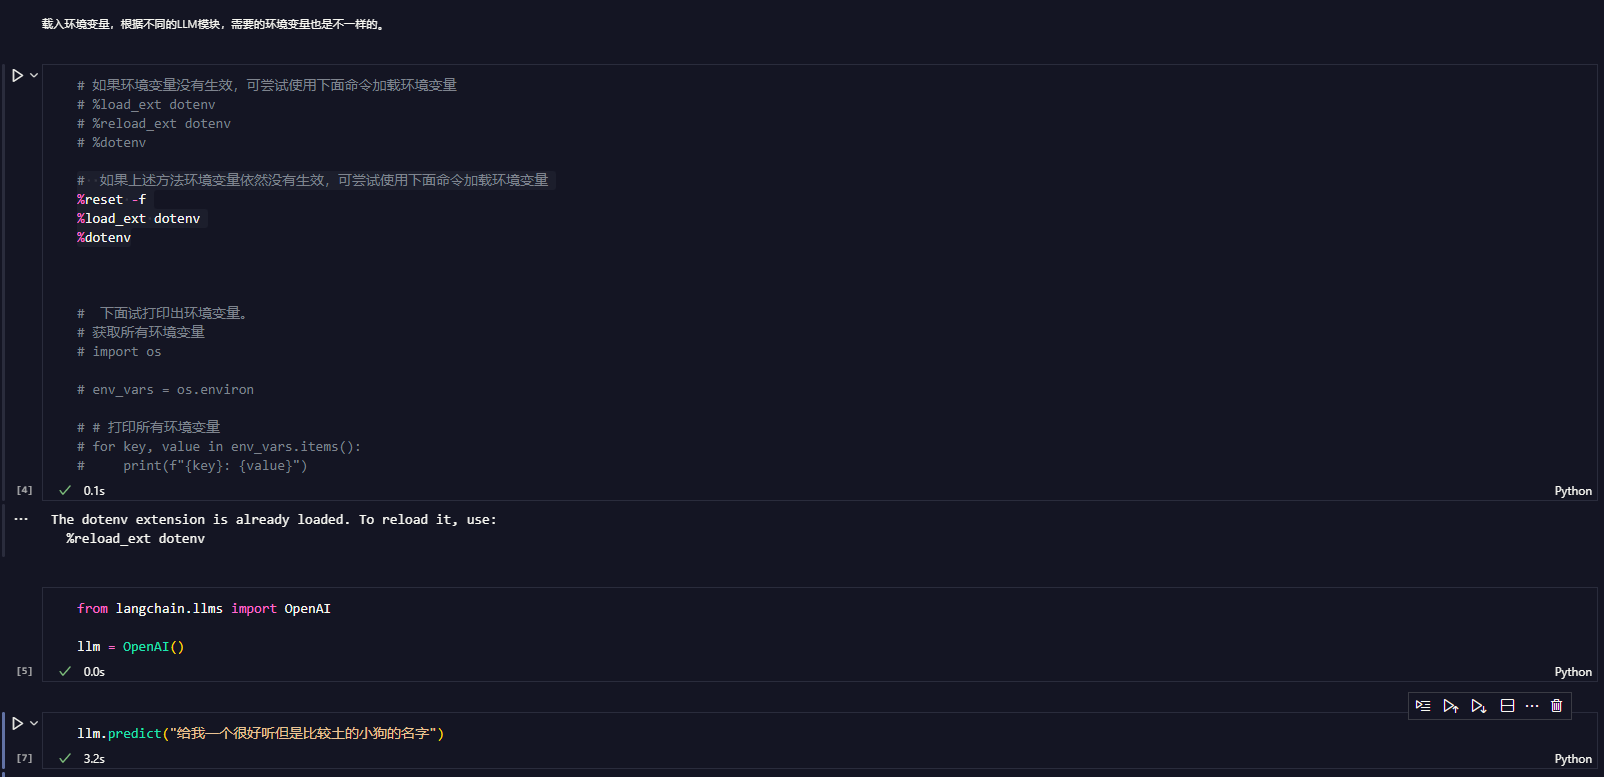Change Python language mode of first cell
Image resolution: width=1604 pixels, height=777 pixels.
click(1573, 491)
